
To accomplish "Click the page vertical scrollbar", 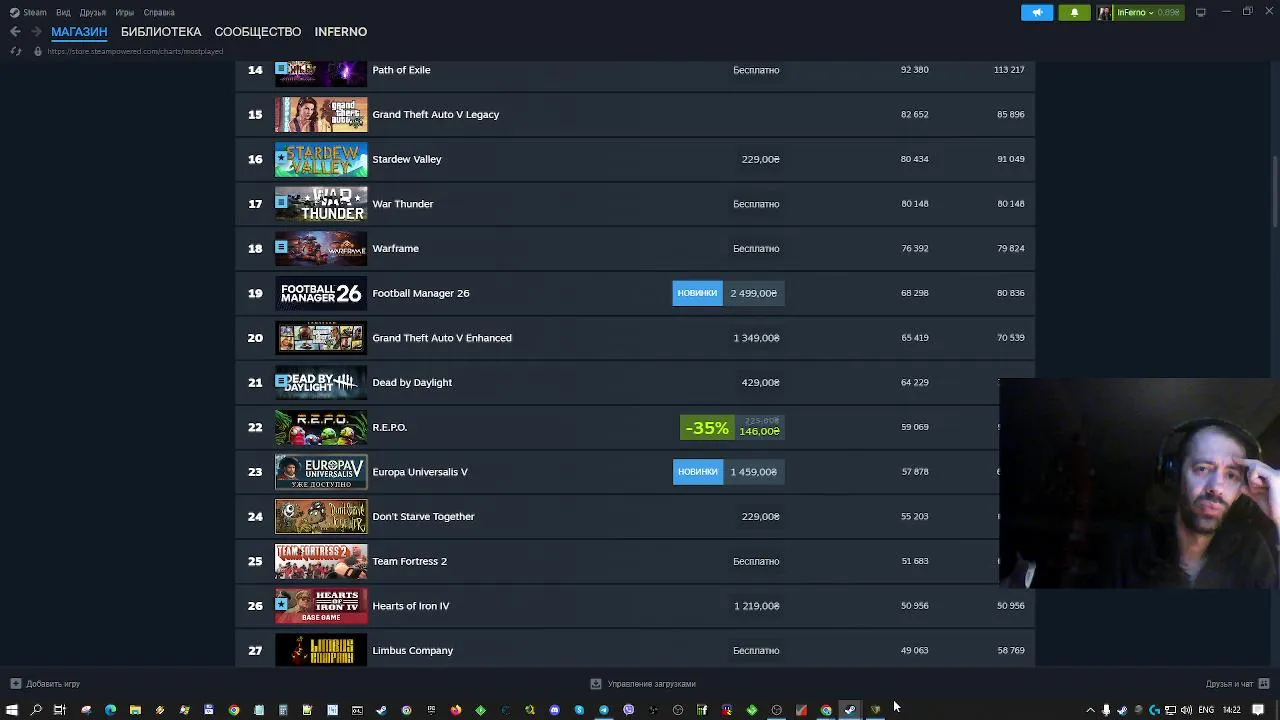I will tap(1274, 190).
